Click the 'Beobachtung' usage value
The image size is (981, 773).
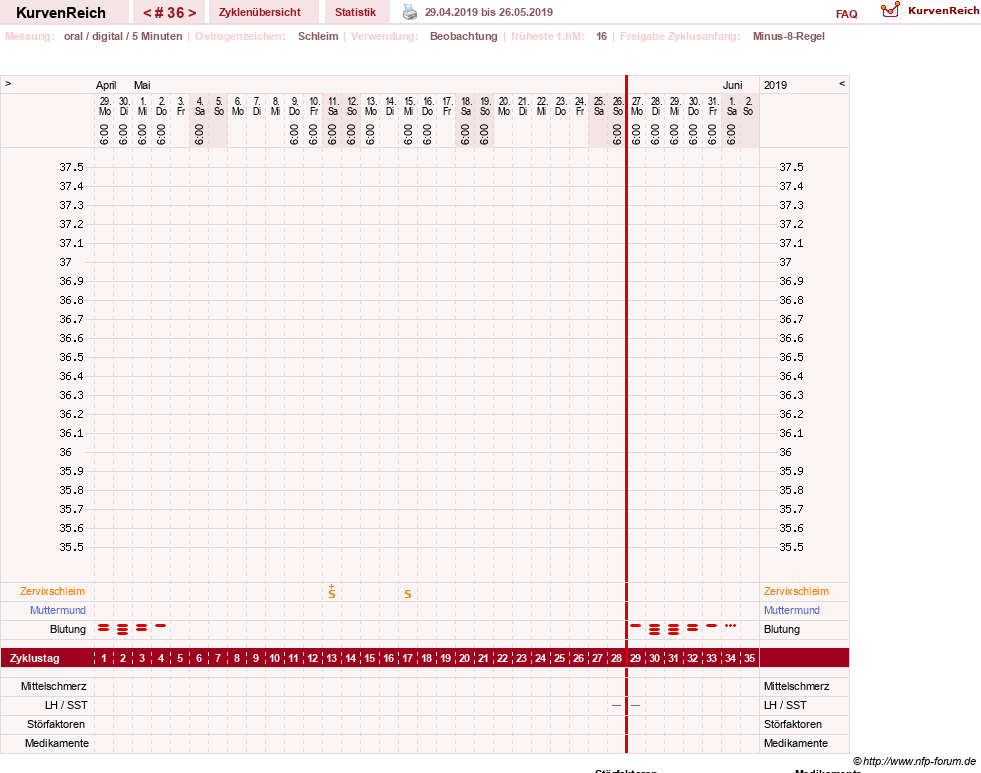[464, 36]
